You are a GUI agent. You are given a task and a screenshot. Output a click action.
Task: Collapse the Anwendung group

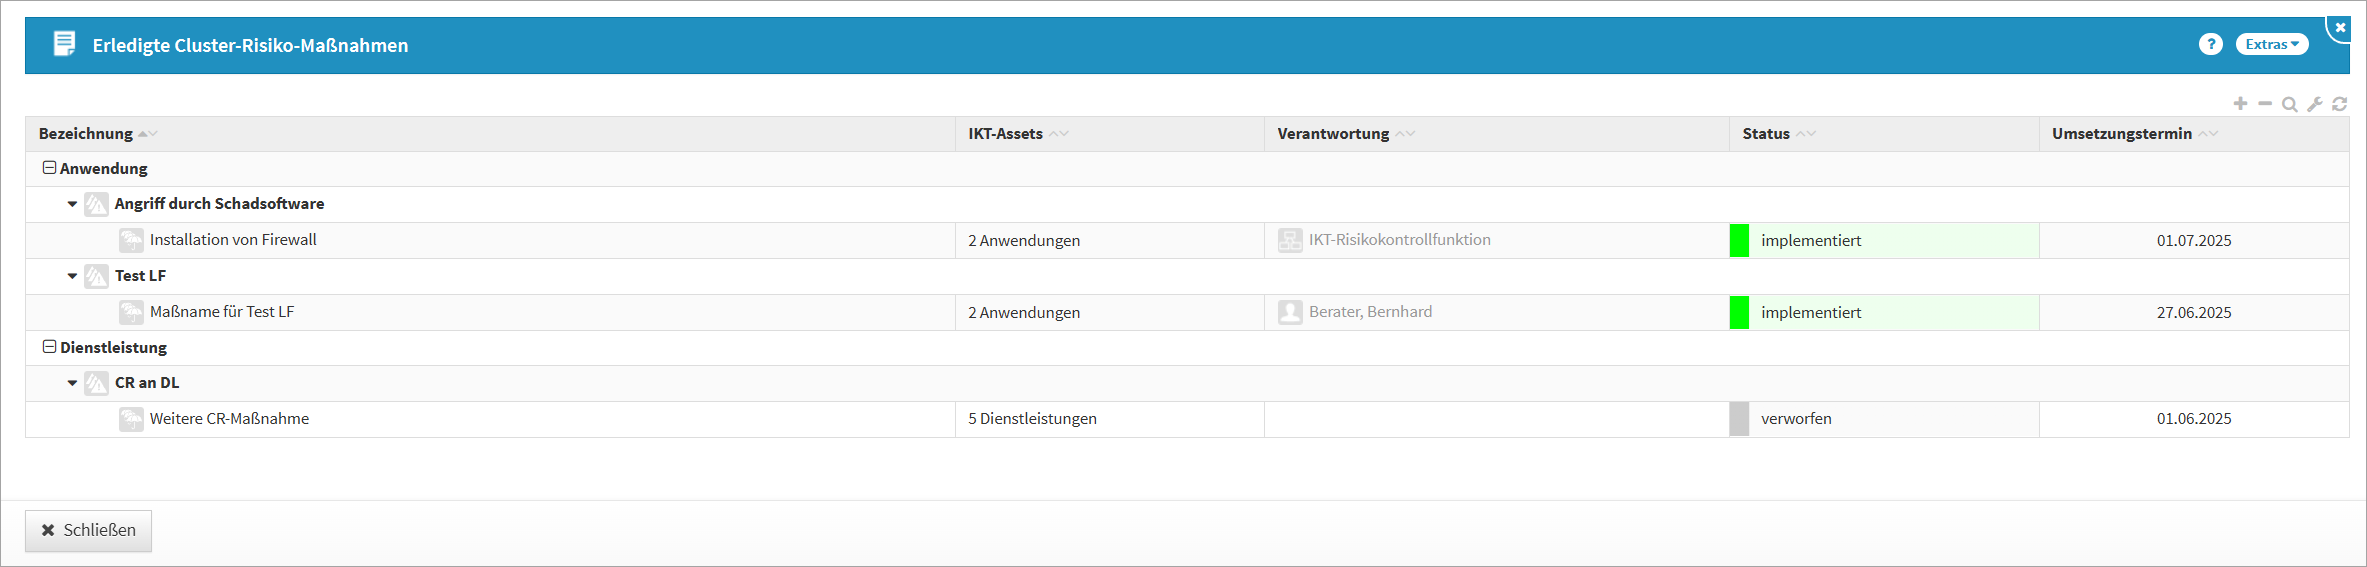49,168
